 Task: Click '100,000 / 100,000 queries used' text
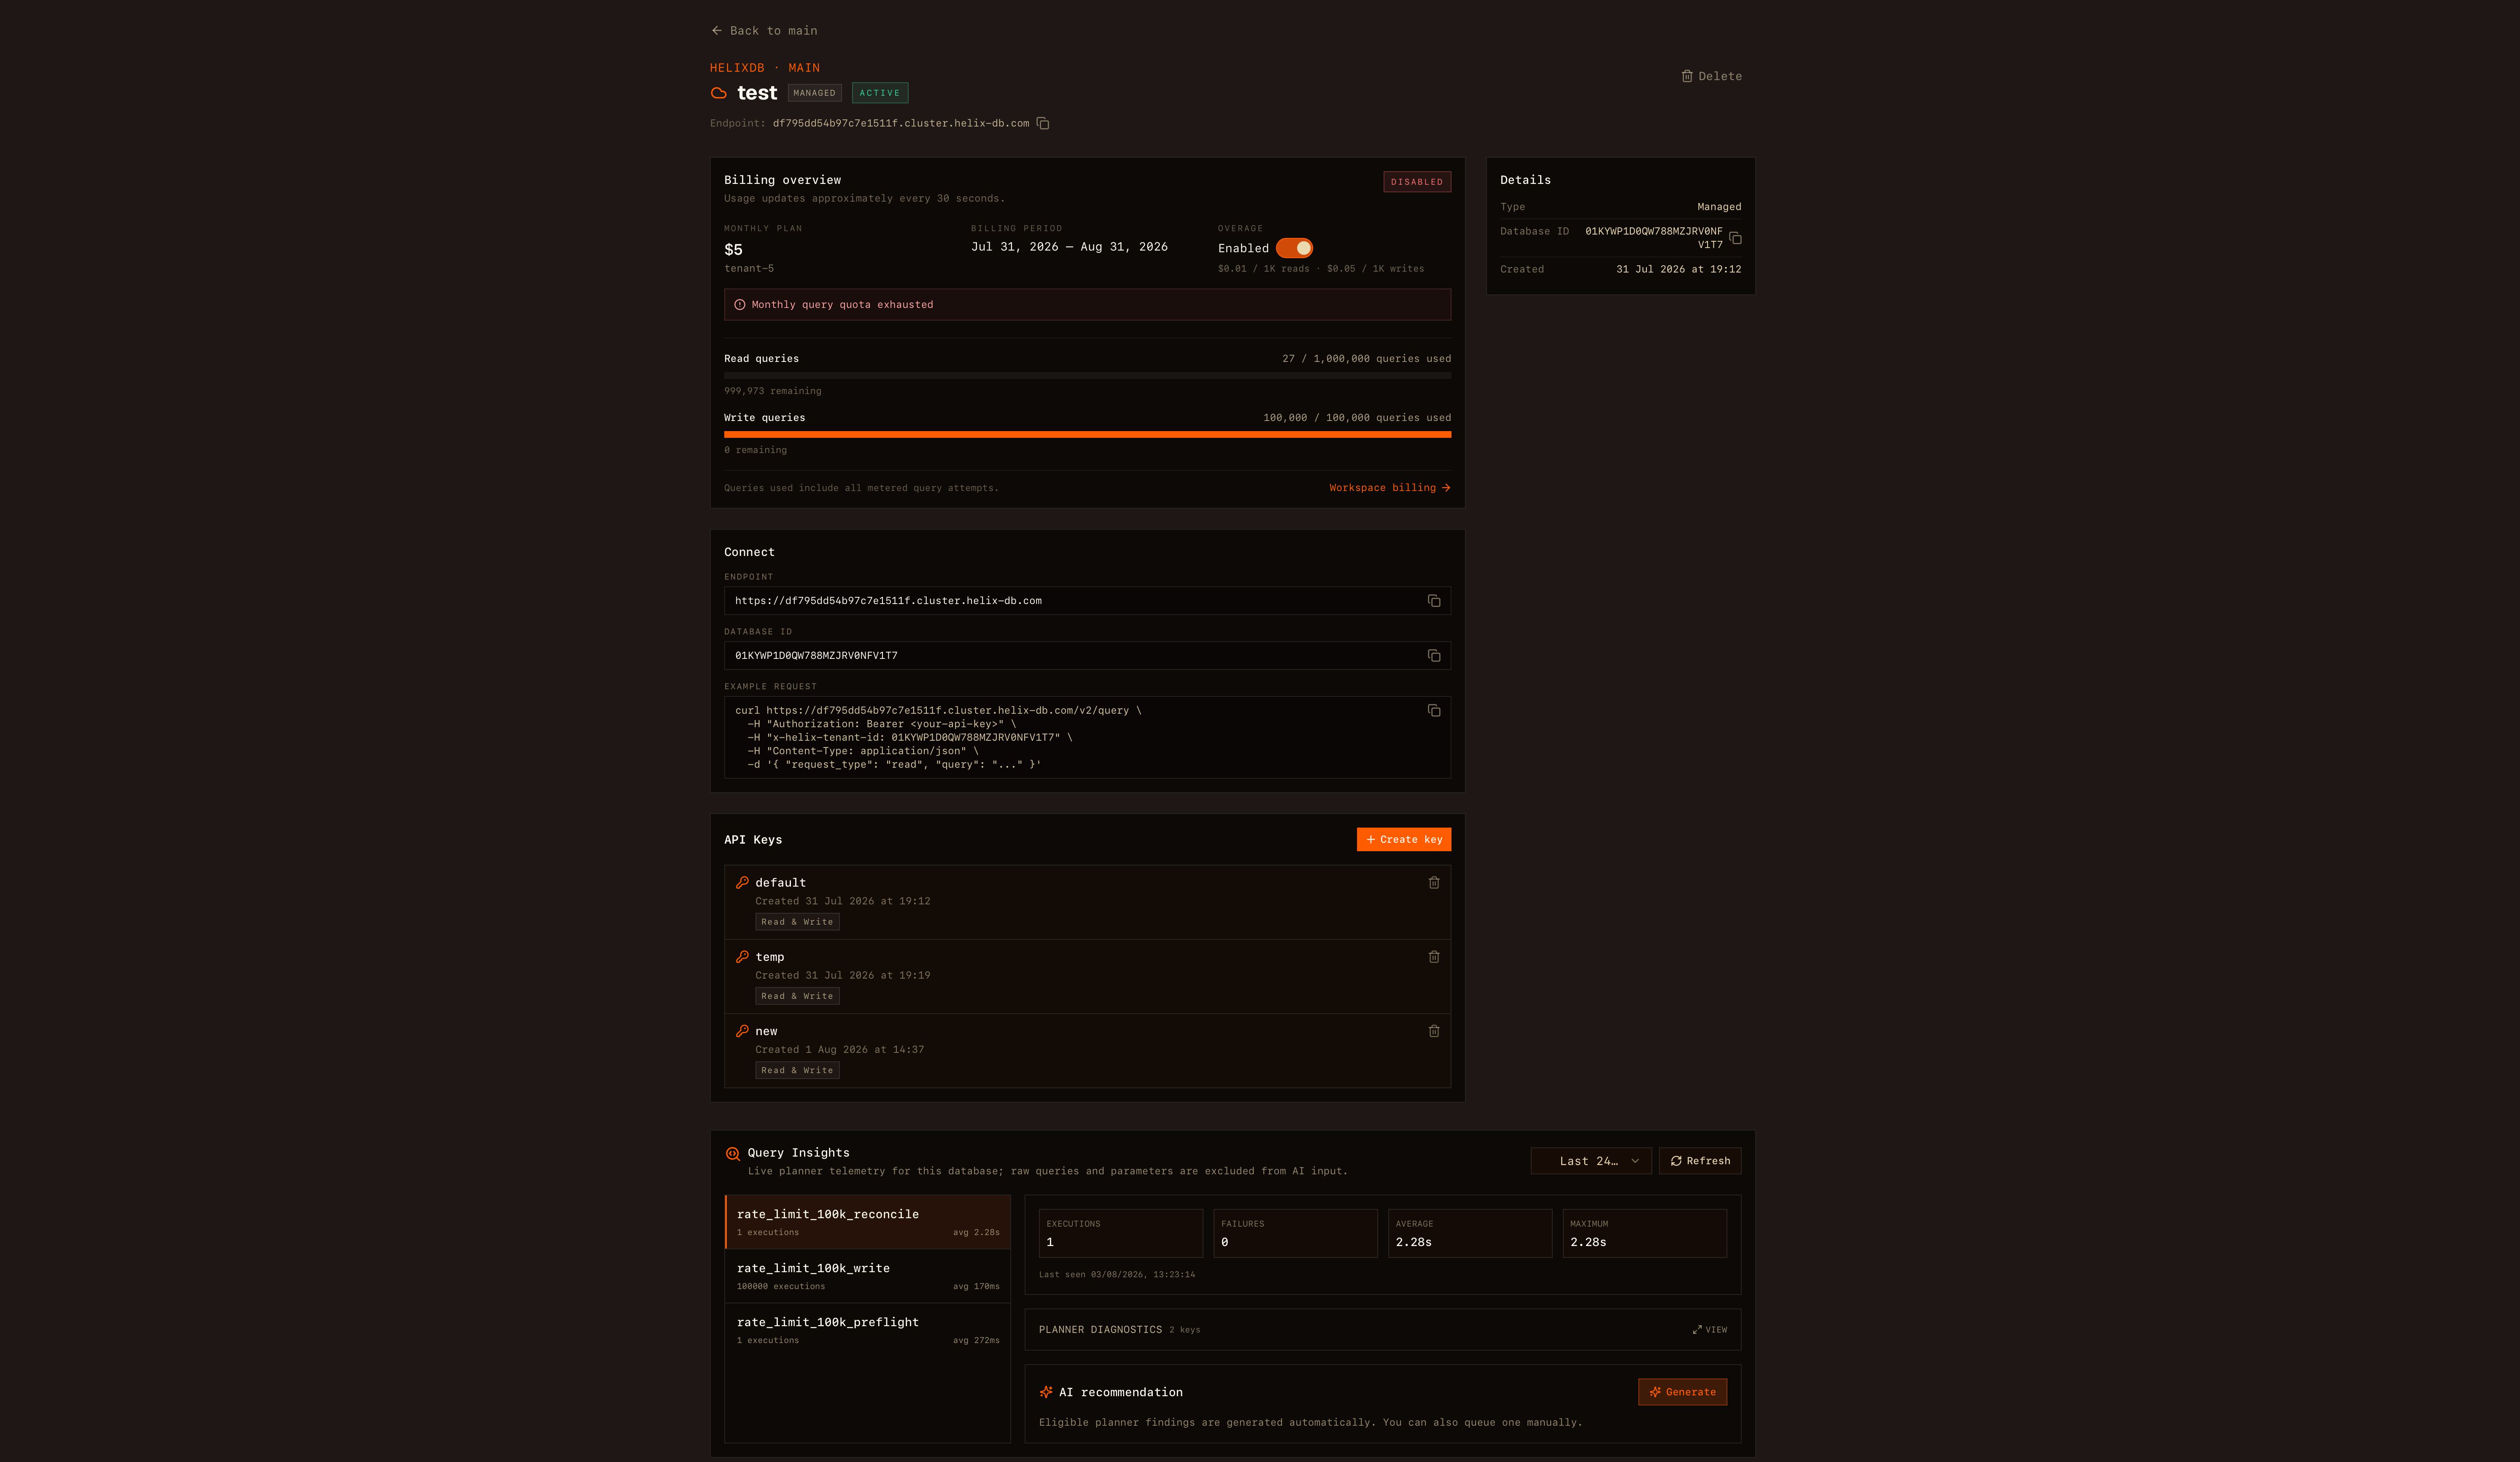coord(1357,418)
